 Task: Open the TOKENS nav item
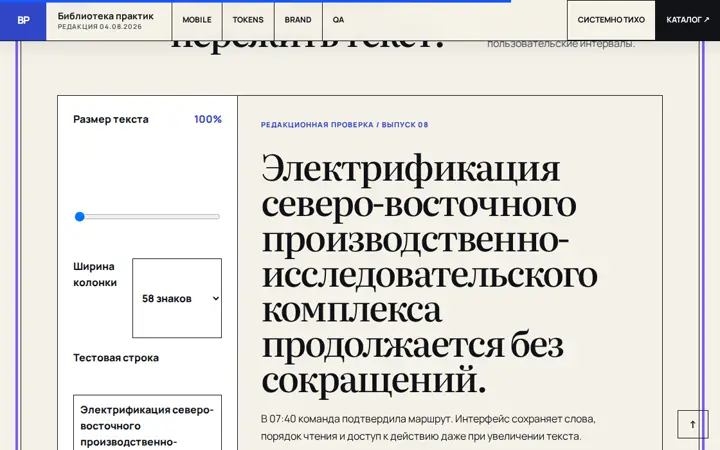tap(248, 21)
